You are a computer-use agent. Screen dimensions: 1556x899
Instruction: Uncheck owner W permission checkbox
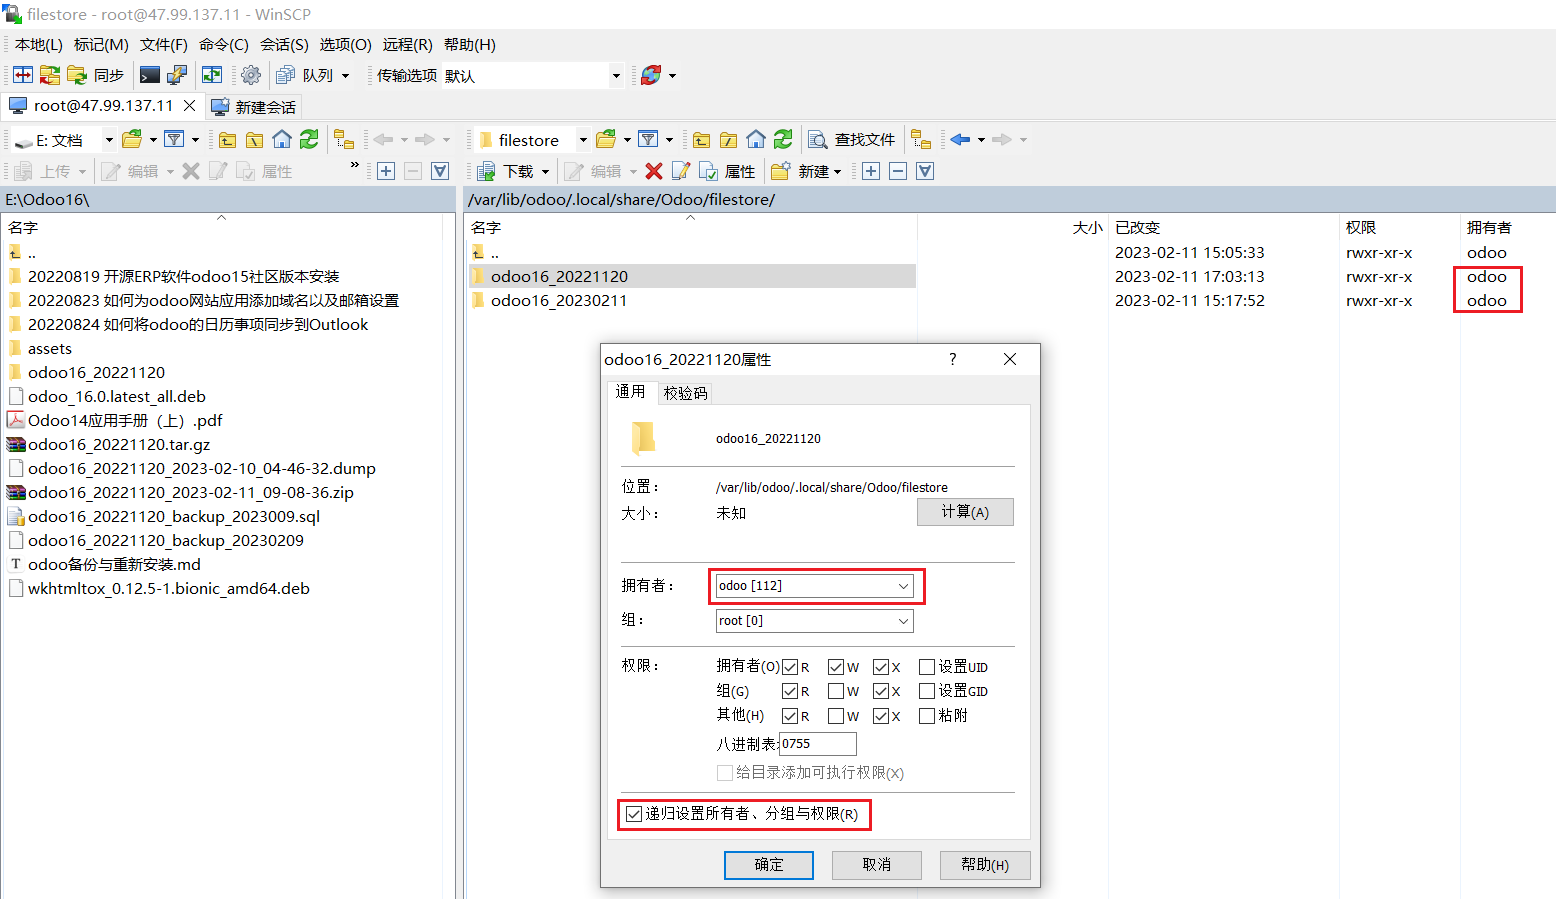[x=836, y=667]
